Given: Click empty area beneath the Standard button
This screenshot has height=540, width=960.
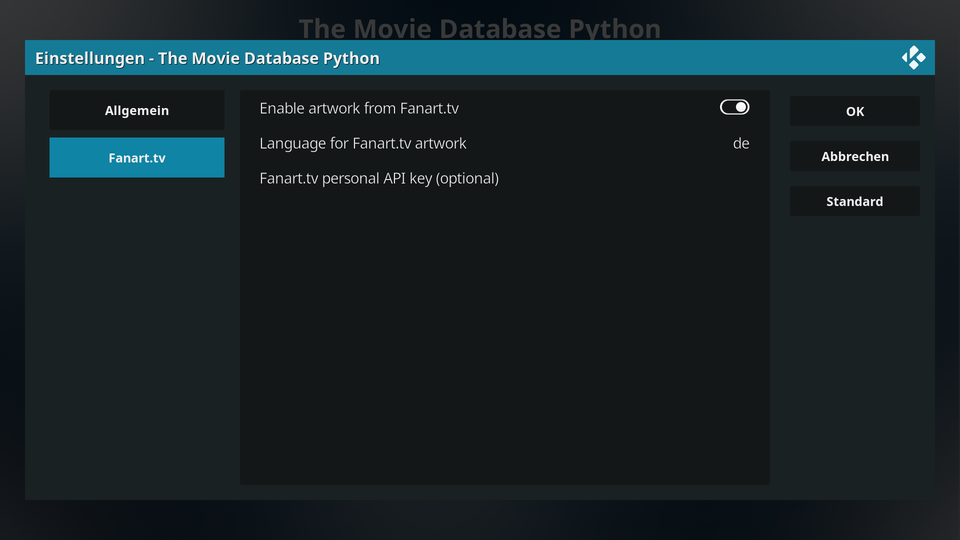Looking at the screenshot, I should coord(855,355).
